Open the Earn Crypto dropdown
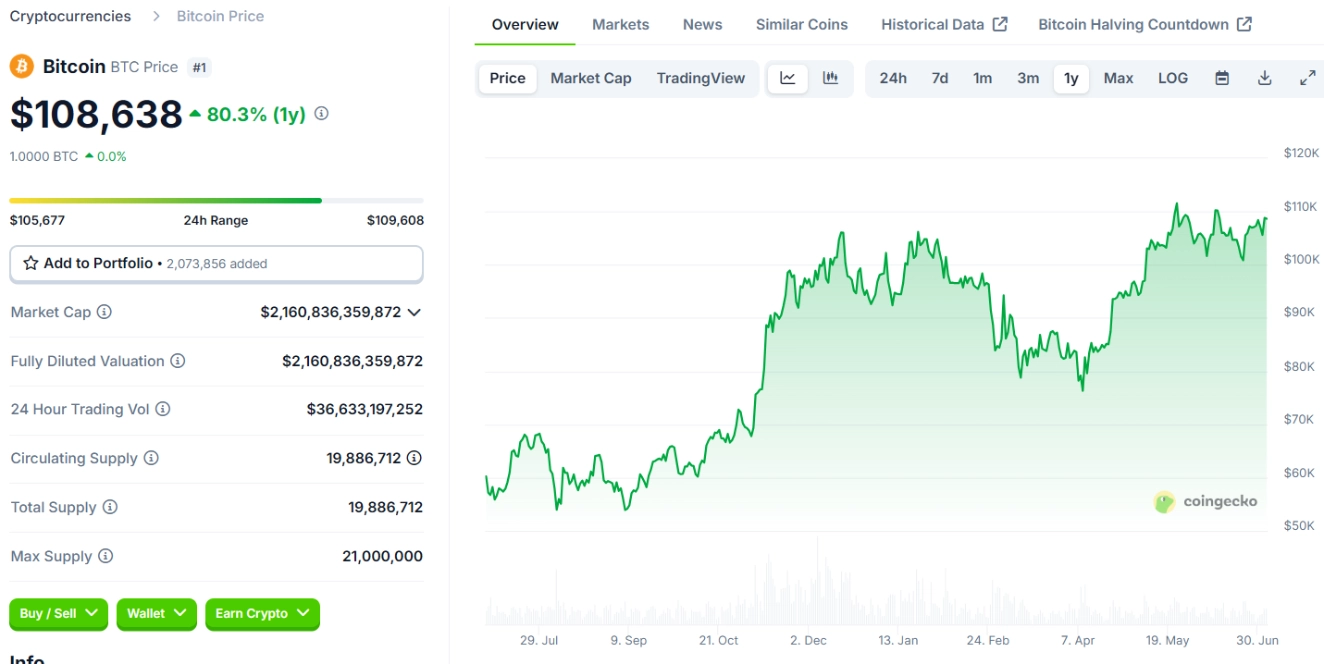1324x664 pixels. (262, 613)
